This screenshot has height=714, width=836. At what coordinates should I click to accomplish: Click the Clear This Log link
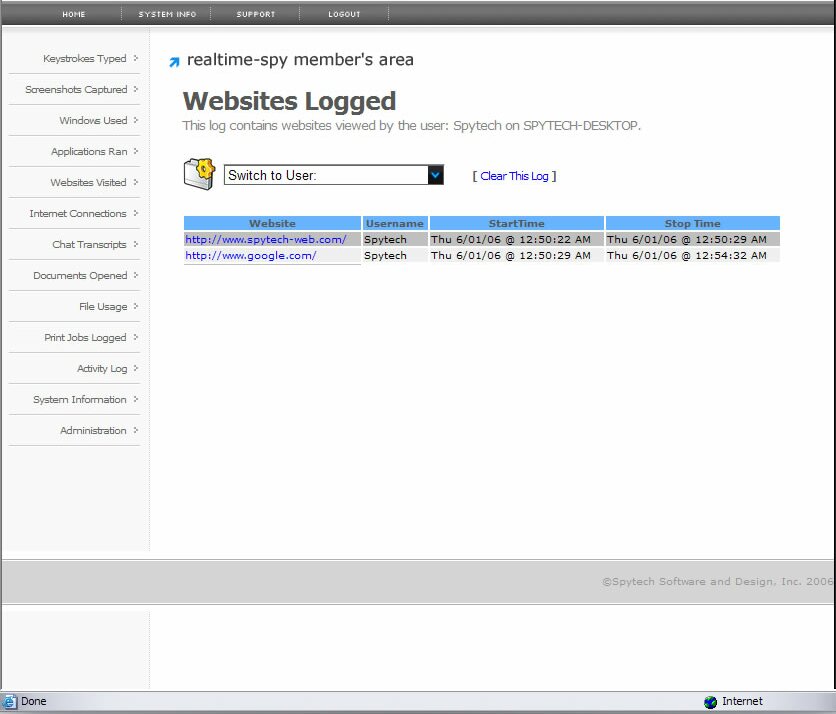pos(514,176)
